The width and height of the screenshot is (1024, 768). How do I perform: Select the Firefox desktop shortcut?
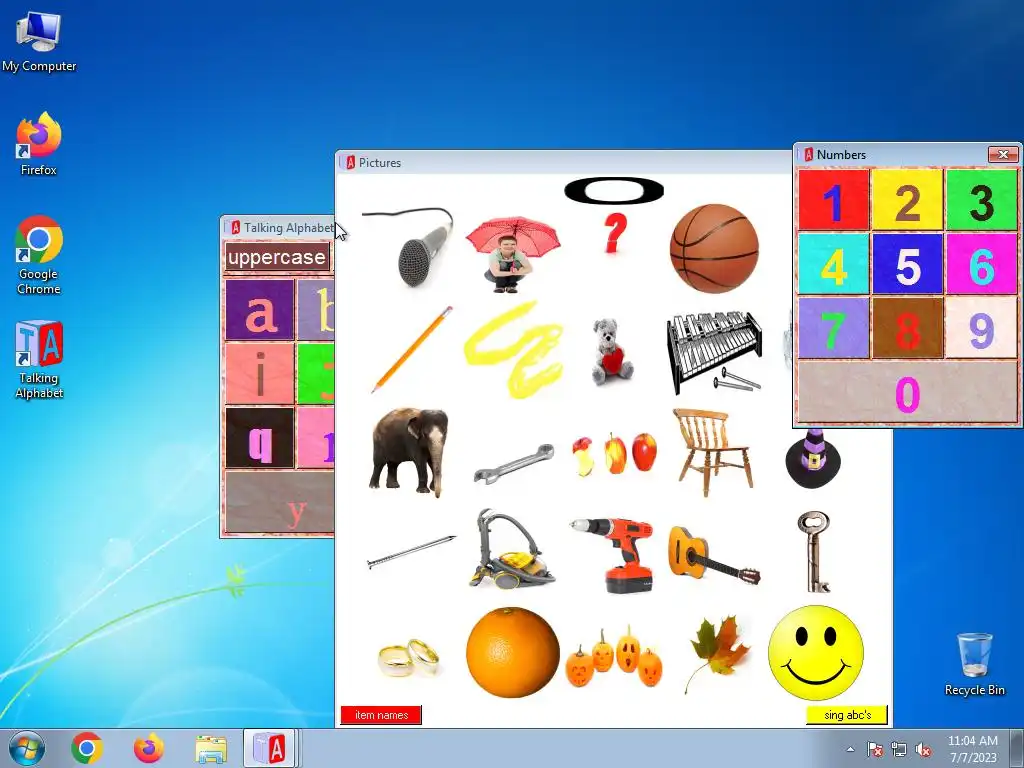point(39,144)
